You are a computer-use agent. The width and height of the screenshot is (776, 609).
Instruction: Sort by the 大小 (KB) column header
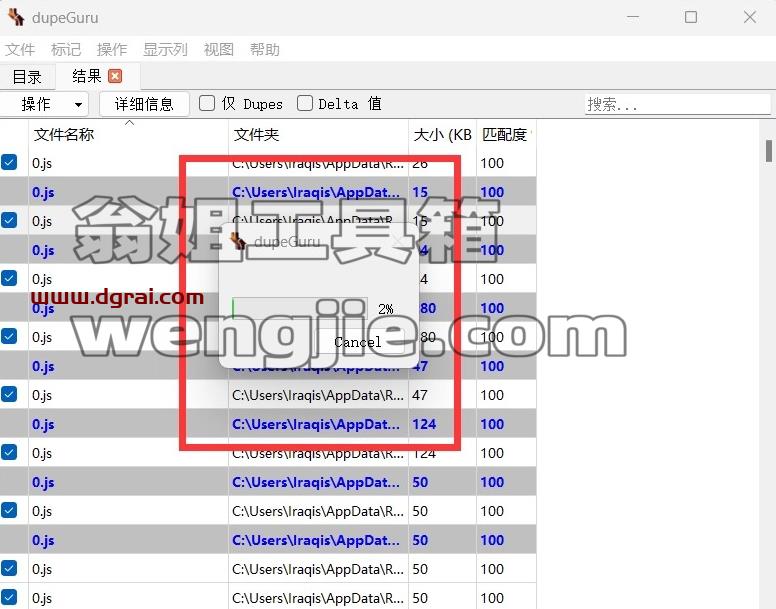click(442, 134)
